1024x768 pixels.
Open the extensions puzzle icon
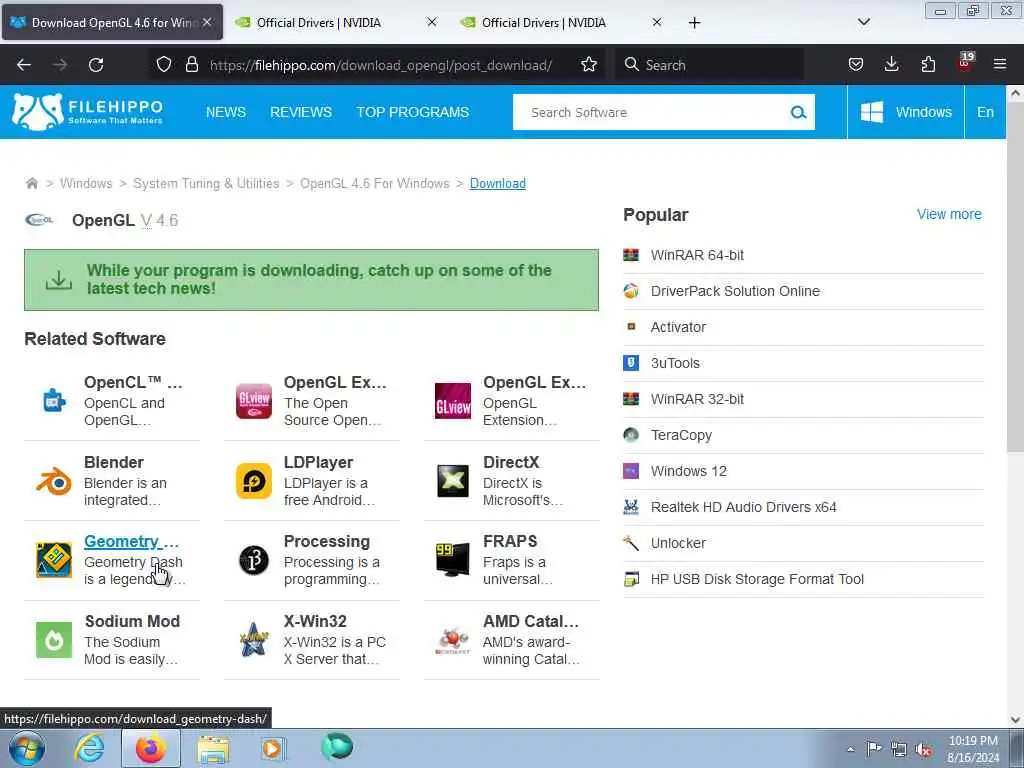pyautogui.click(x=928, y=65)
